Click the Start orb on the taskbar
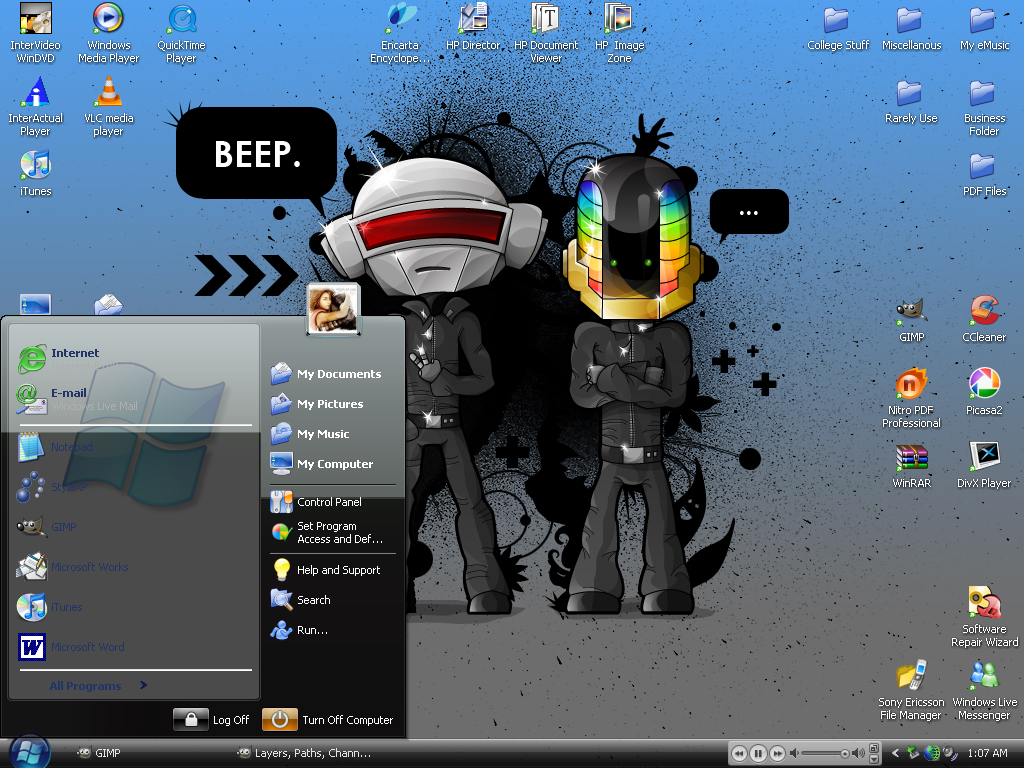 29,752
